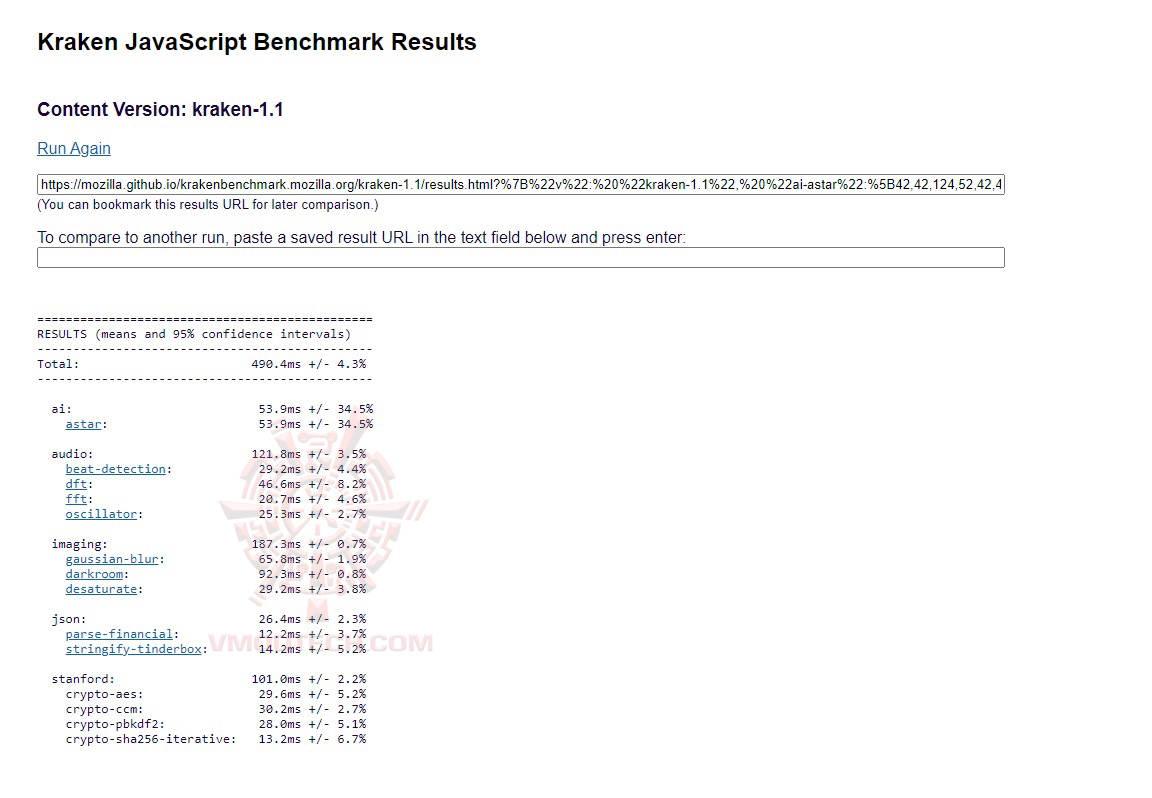Click the audio: 121.8ms value
This screenshot has height=798, width=1152.
(x=276, y=454)
